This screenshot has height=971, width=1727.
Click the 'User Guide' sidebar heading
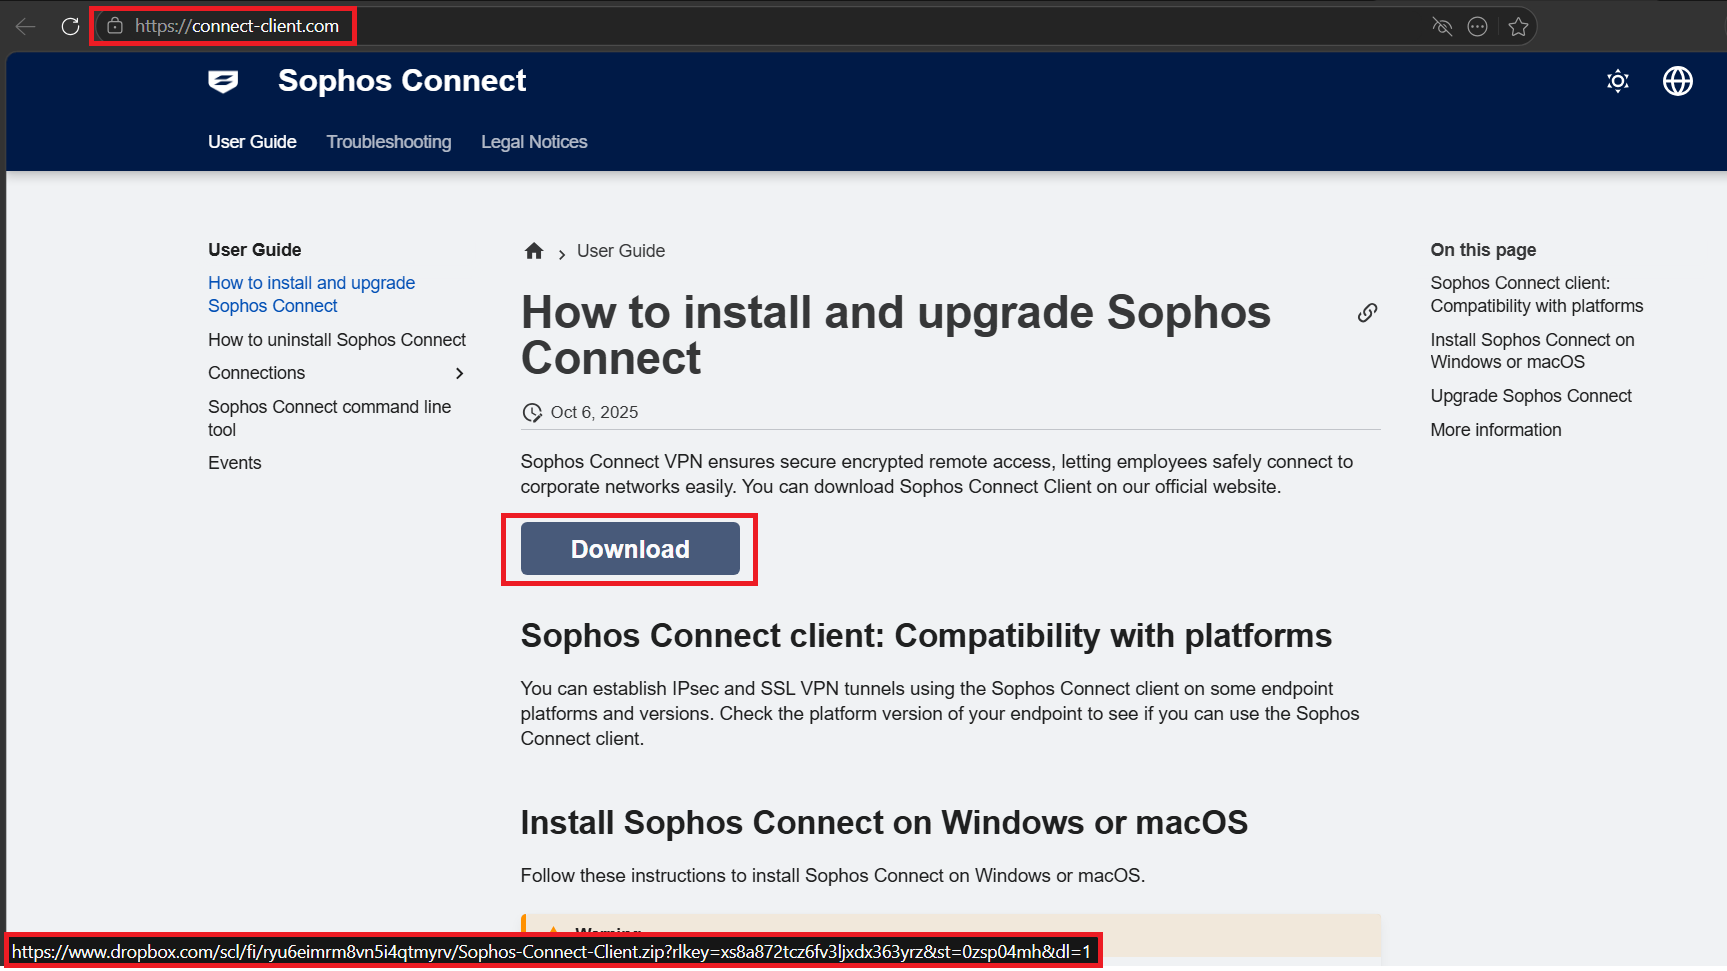[255, 250]
